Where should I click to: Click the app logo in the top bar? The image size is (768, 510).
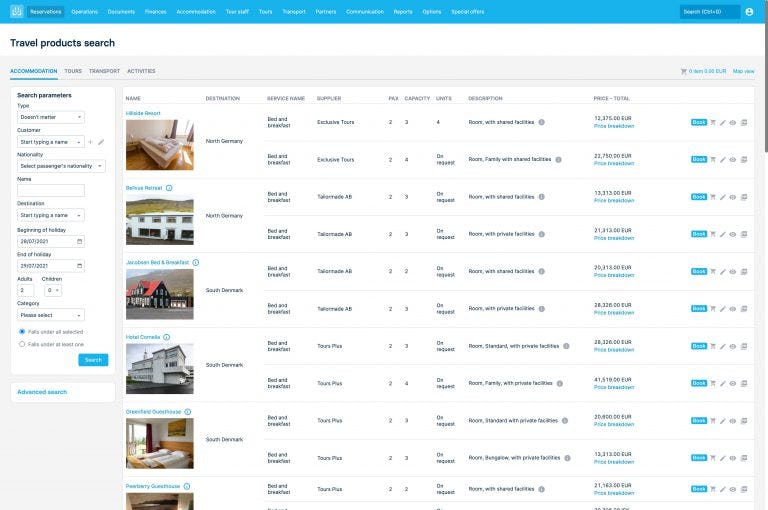(x=17, y=11)
